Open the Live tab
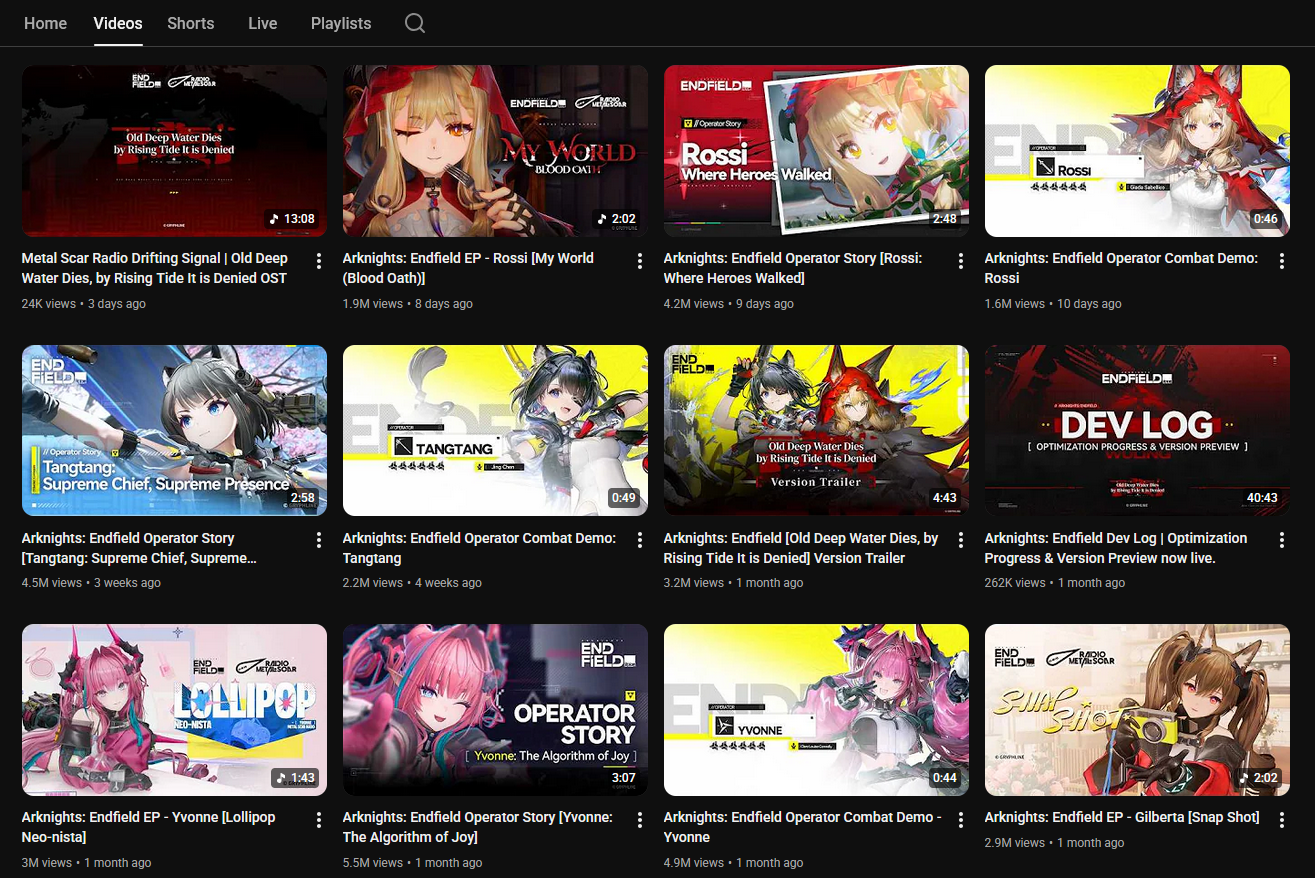Image resolution: width=1315 pixels, height=878 pixels. click(263, 23)
